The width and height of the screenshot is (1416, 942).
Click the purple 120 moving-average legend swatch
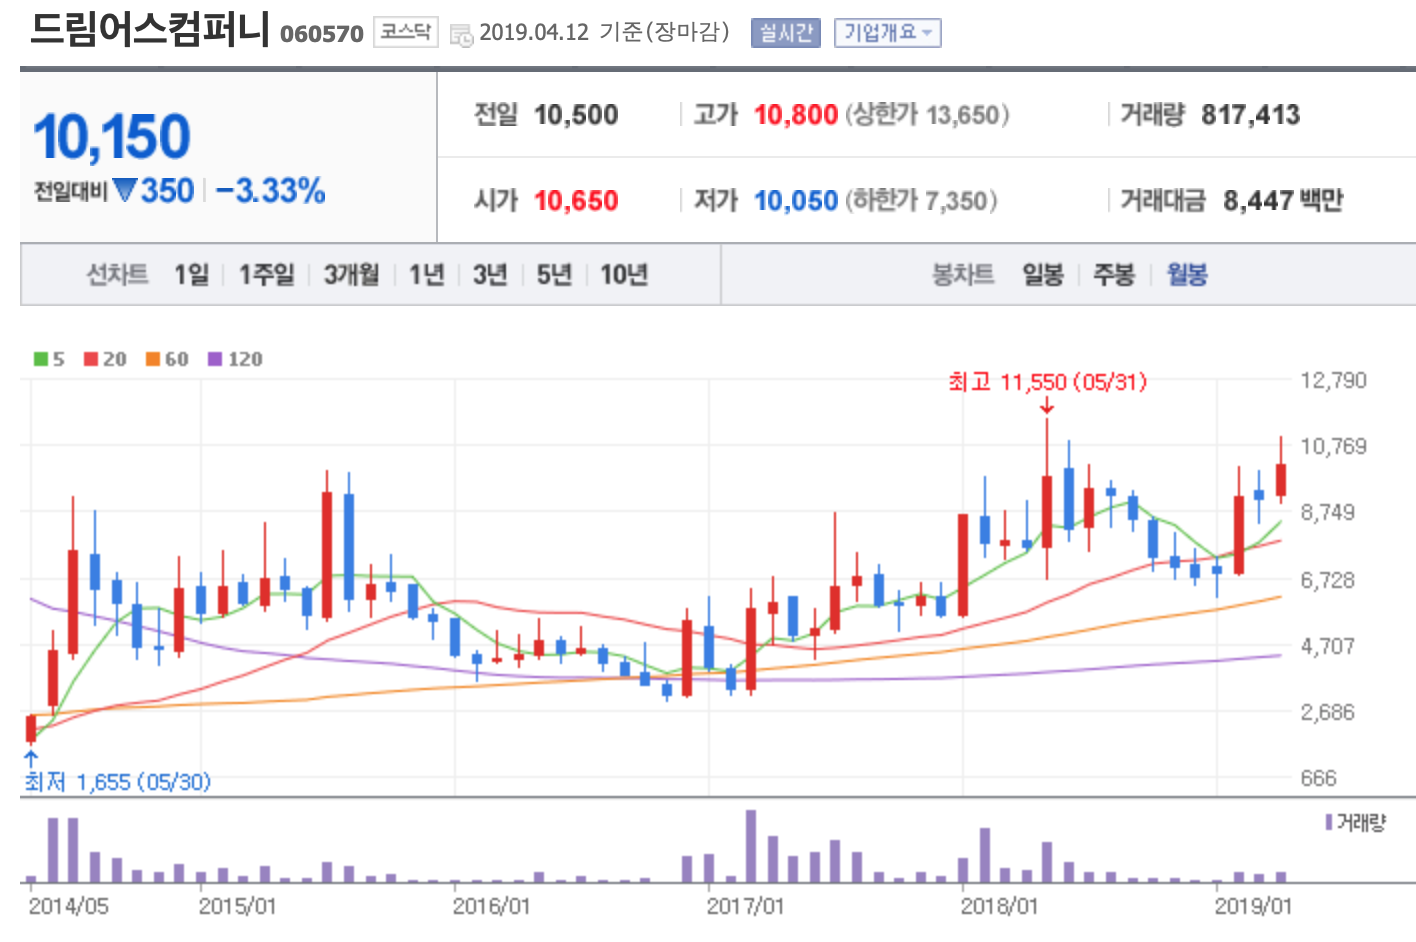tap(215, 359)
